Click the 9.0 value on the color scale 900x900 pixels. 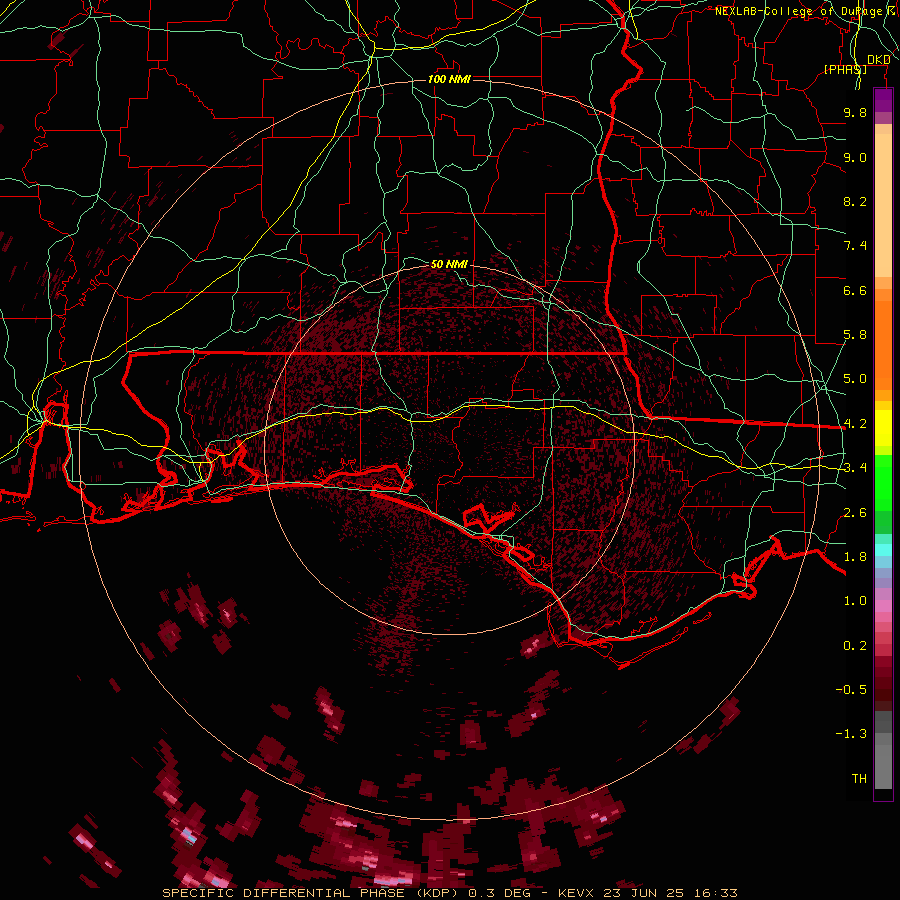855,157
